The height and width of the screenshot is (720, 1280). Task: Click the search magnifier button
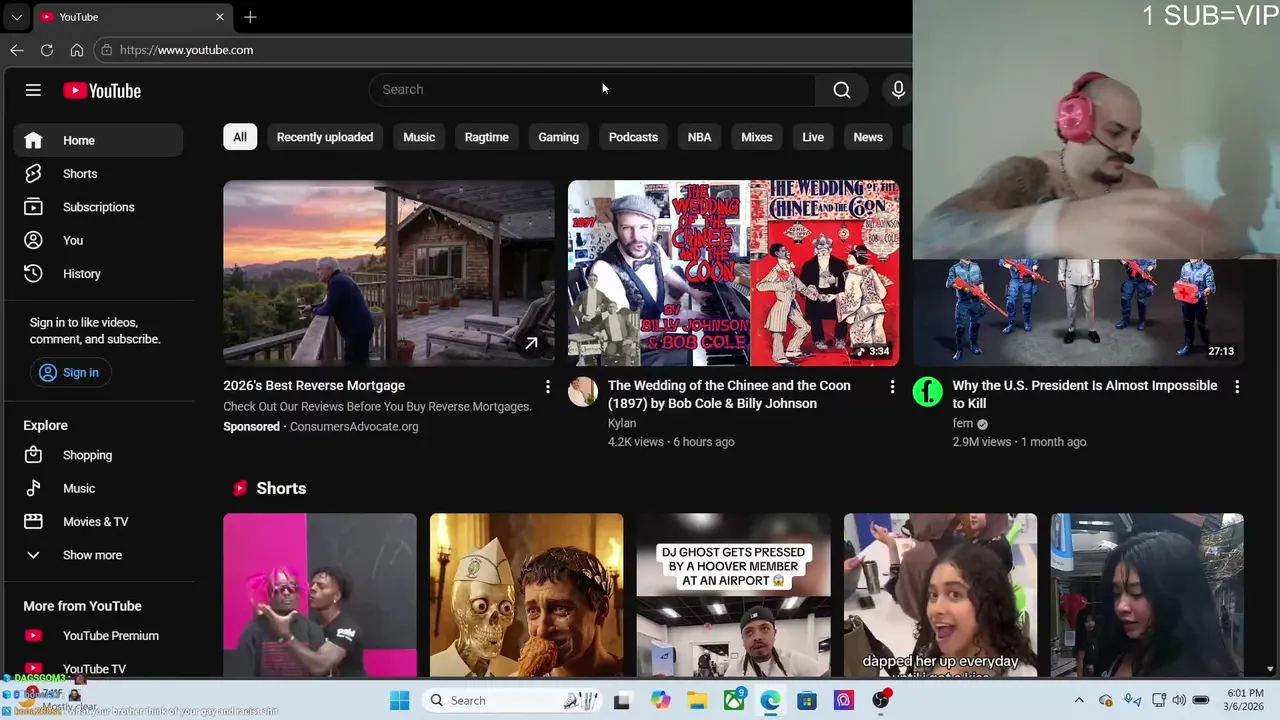click(x=842, y=90)
